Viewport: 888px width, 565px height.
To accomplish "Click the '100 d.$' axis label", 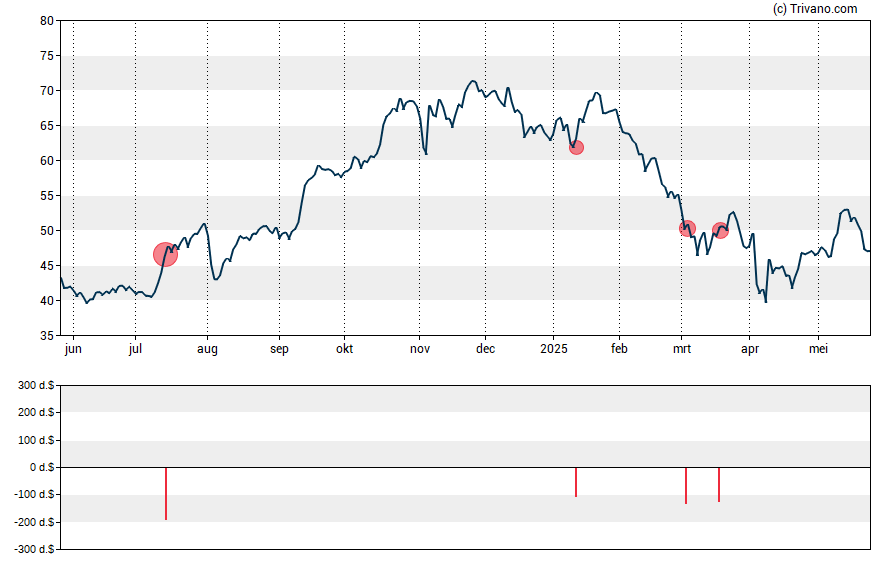I will point(36,440).
